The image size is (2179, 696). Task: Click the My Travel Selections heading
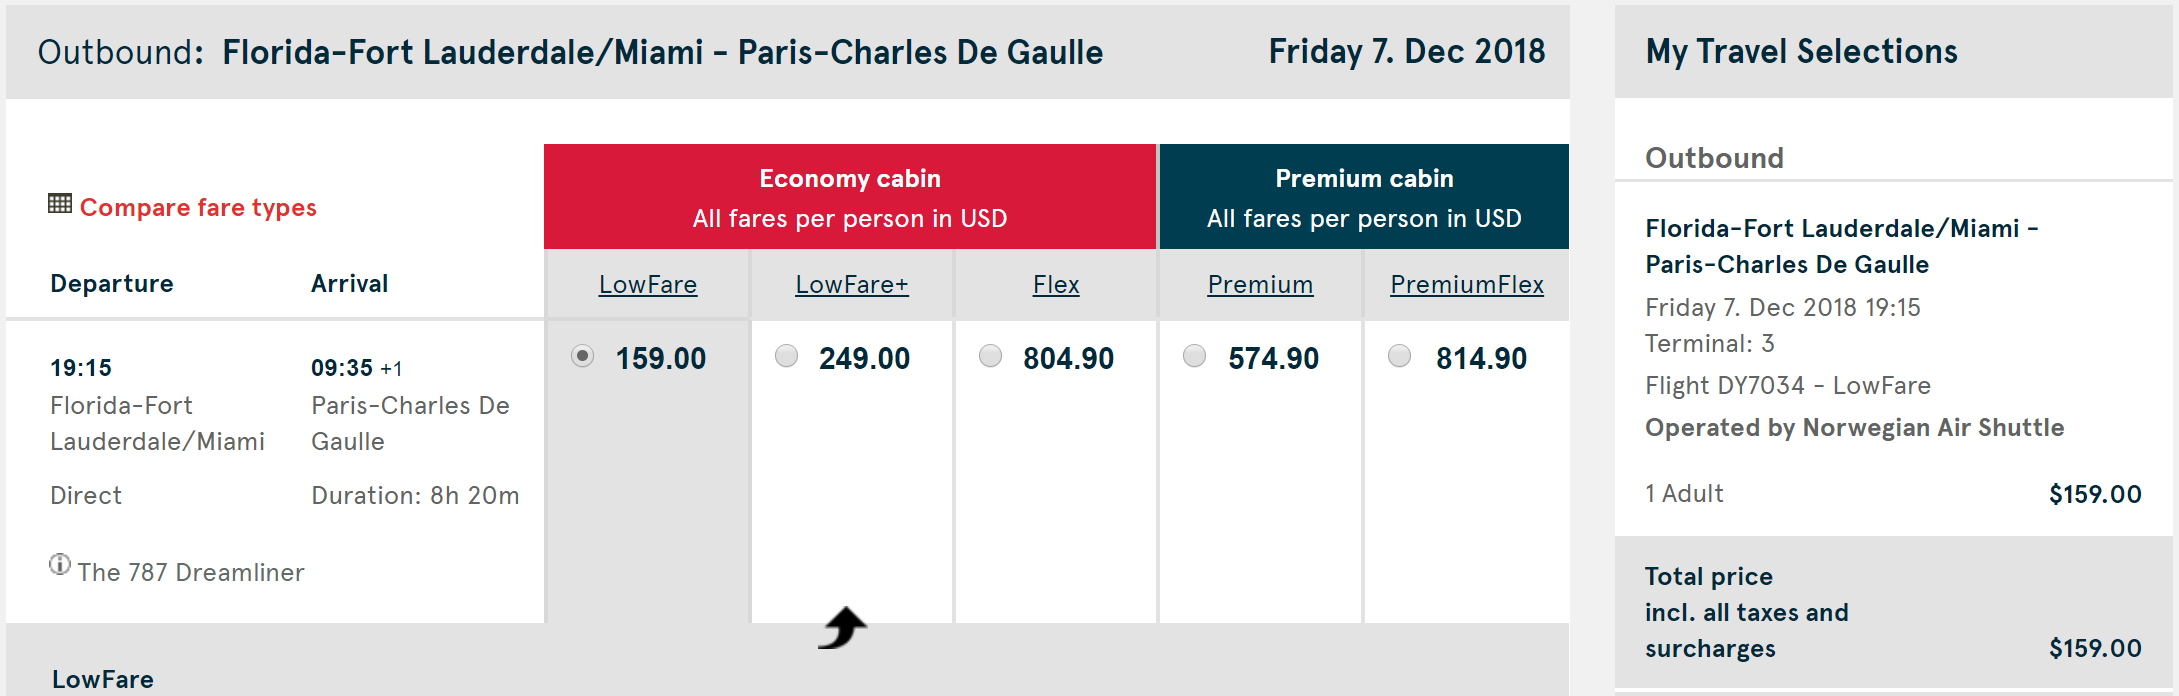[1802, 52]
